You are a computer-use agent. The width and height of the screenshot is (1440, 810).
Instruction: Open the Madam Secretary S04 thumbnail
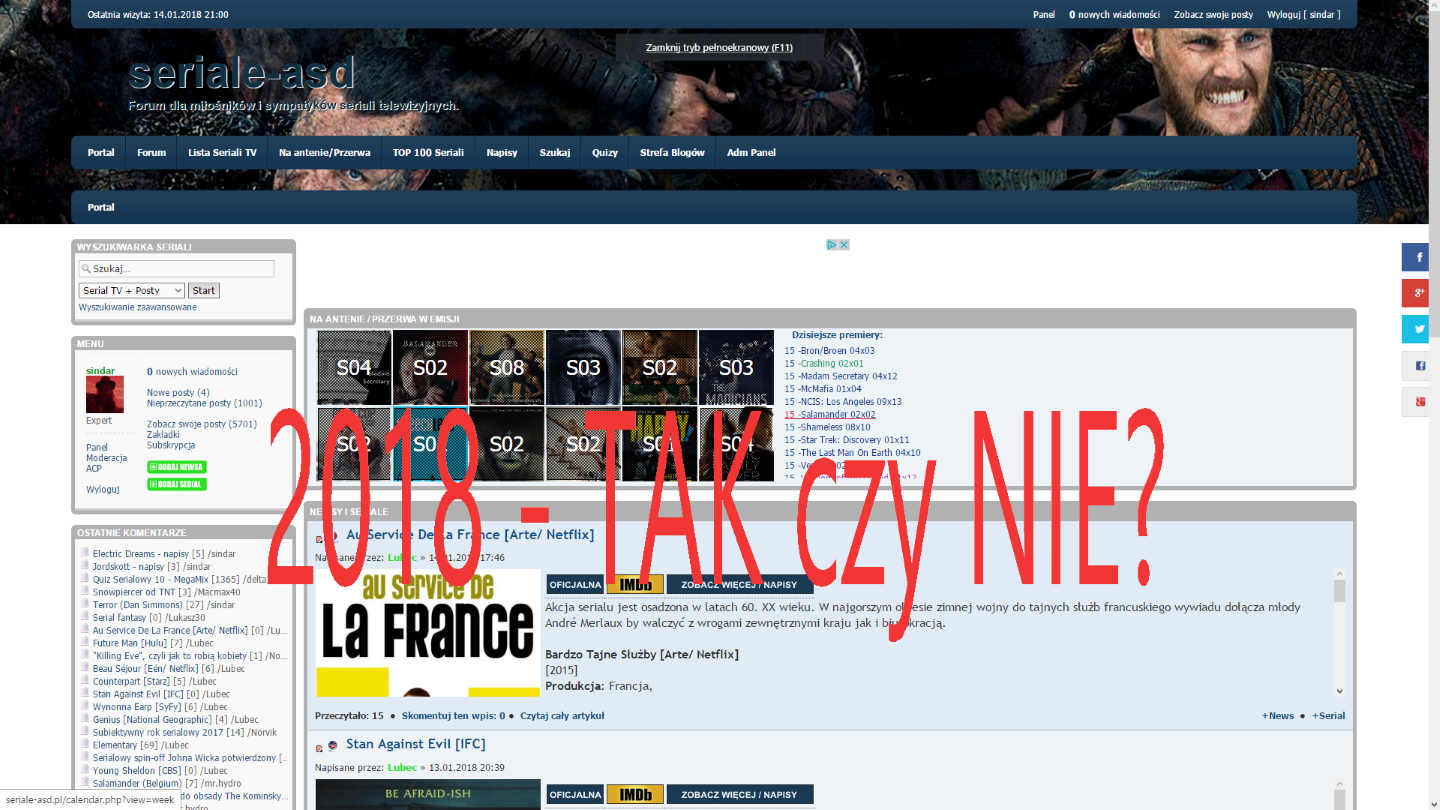coord(355,367)
